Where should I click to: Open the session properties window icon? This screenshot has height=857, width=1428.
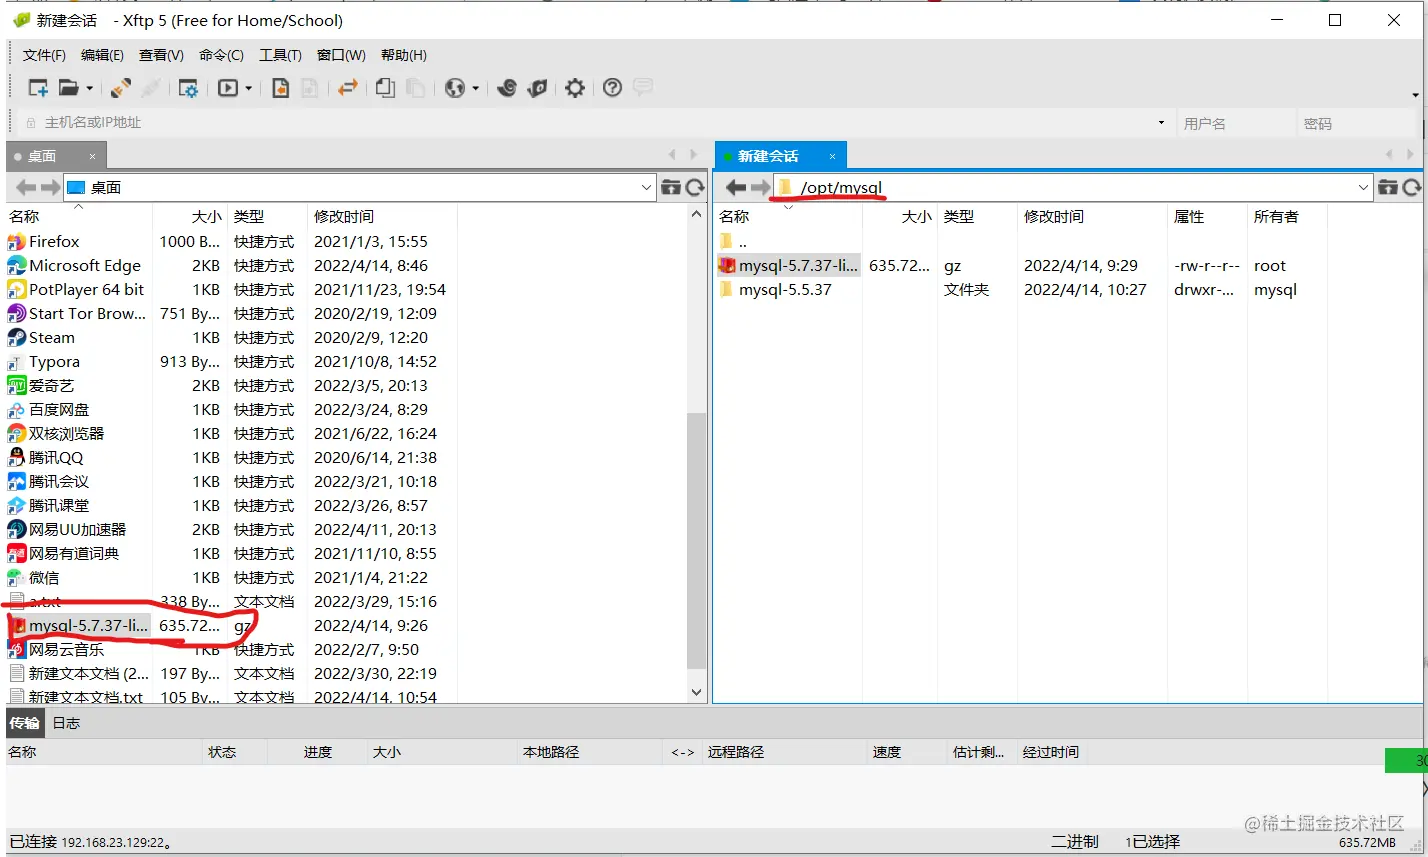pyautogui.click(x=188, y=88)
